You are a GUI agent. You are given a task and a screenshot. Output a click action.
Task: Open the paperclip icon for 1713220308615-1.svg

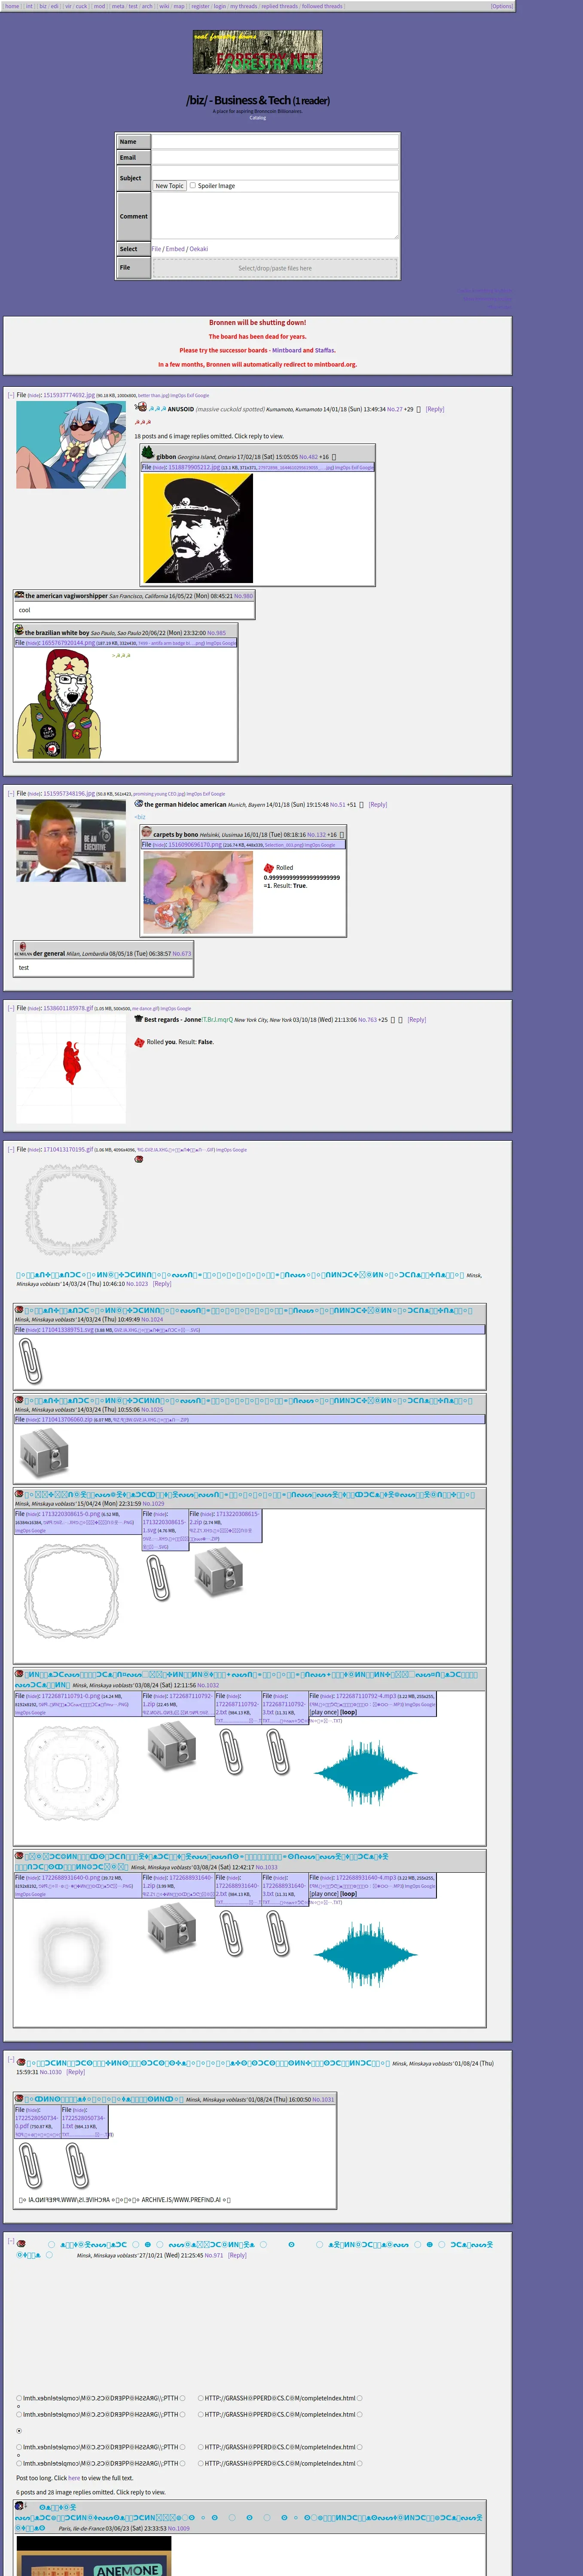[158, 1578]
